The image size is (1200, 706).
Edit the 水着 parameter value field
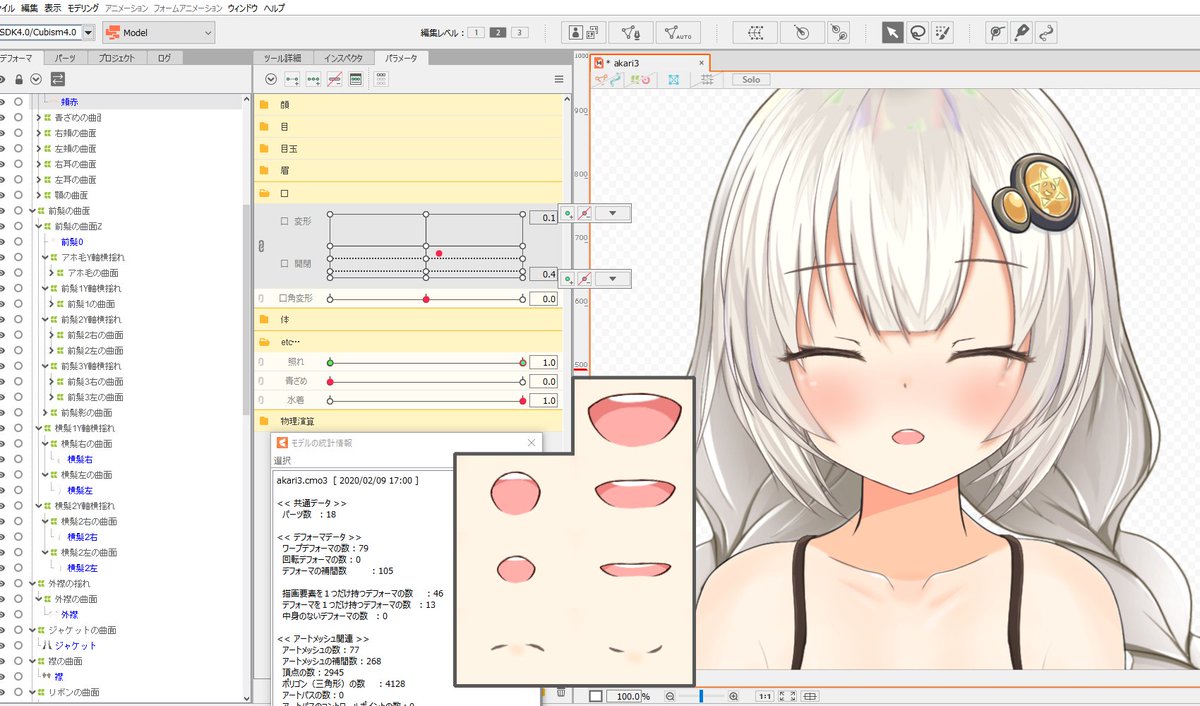point(544,400)
